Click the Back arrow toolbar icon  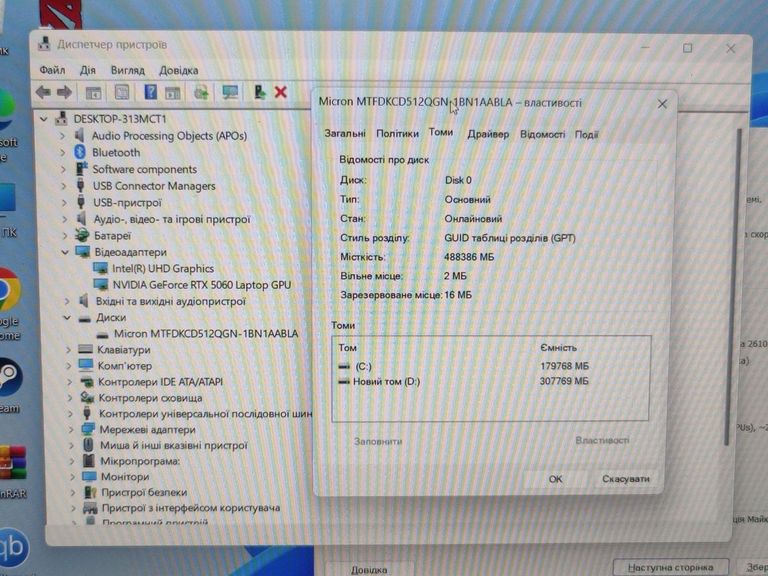[44, 92]
